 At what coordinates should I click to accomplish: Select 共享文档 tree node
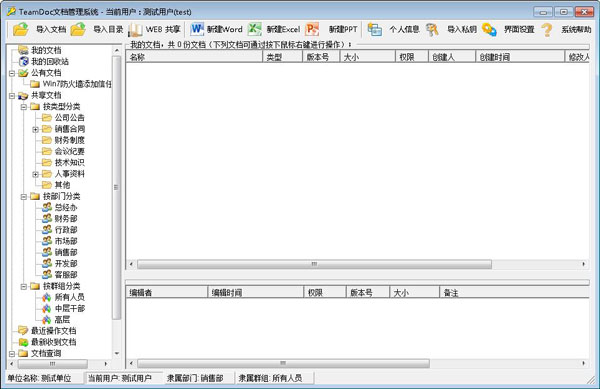pyautogui.click(x=46, y=95)
